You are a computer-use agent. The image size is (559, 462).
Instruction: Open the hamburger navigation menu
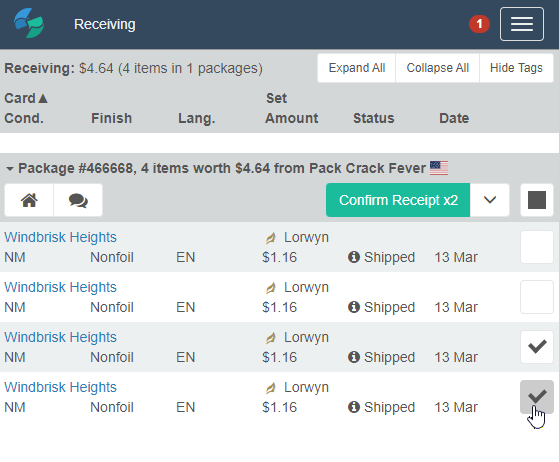pyautogui.click(x=522, y=24)
